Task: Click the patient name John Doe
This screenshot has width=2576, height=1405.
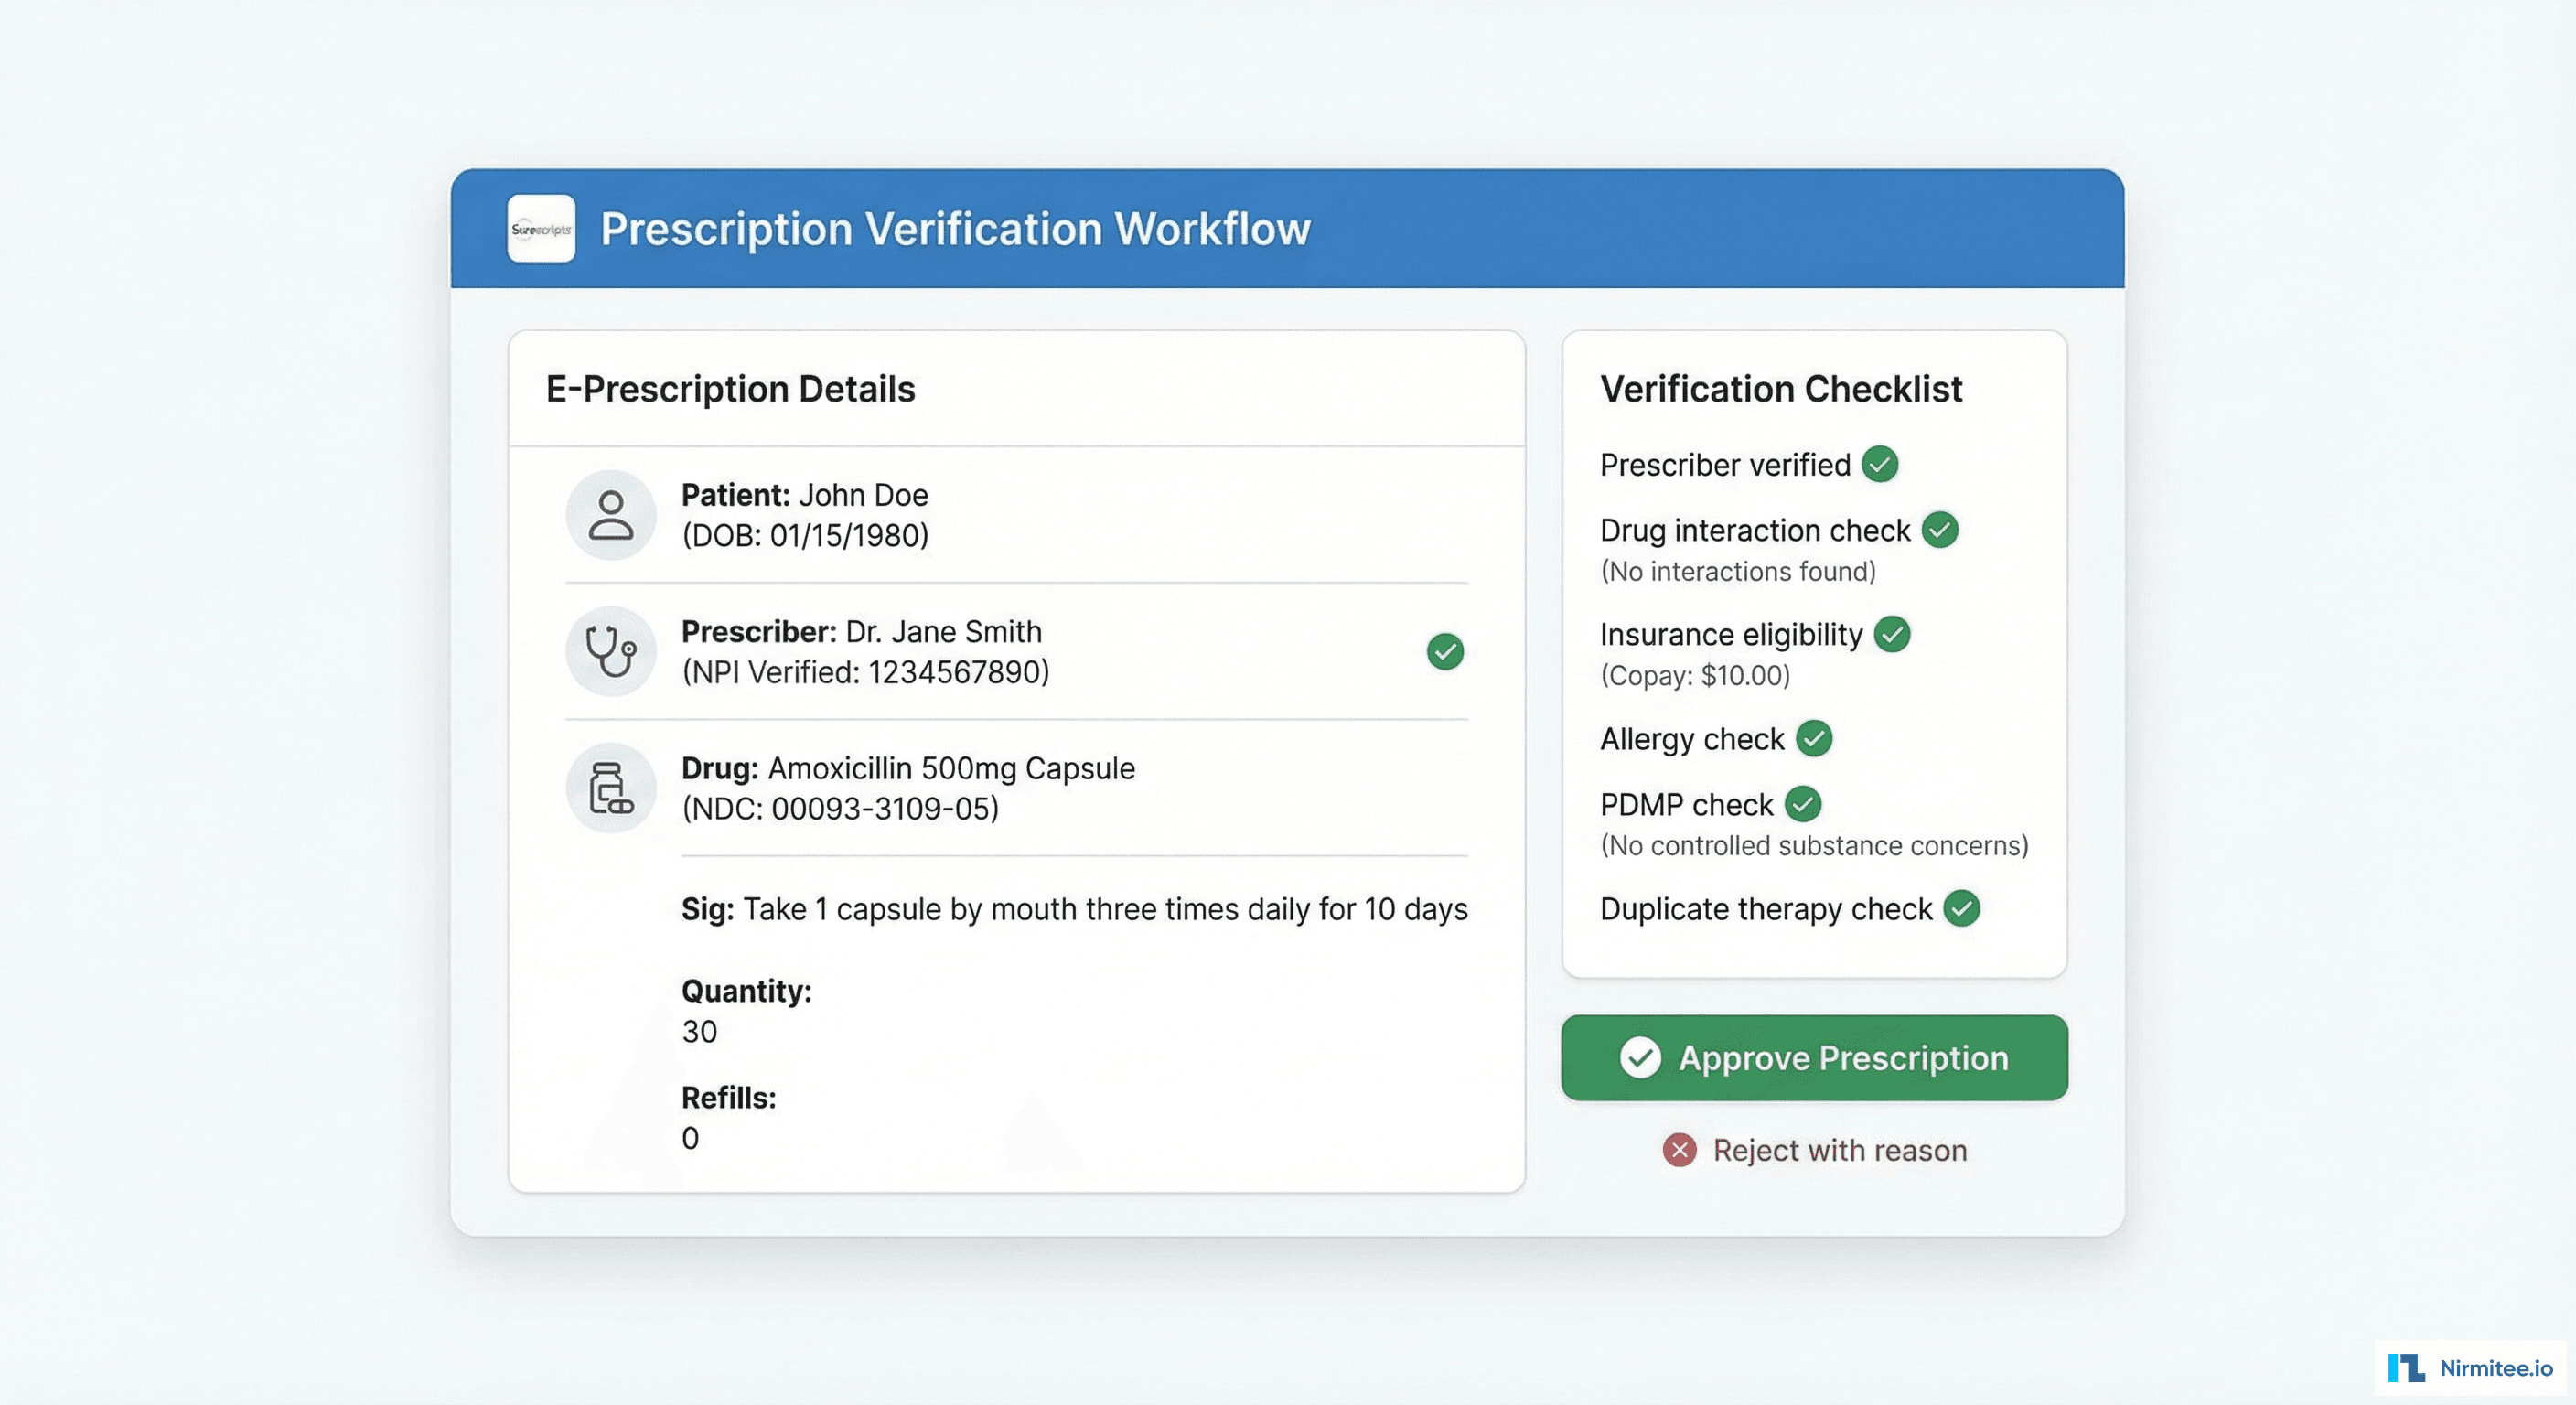Action: point(862,494)
